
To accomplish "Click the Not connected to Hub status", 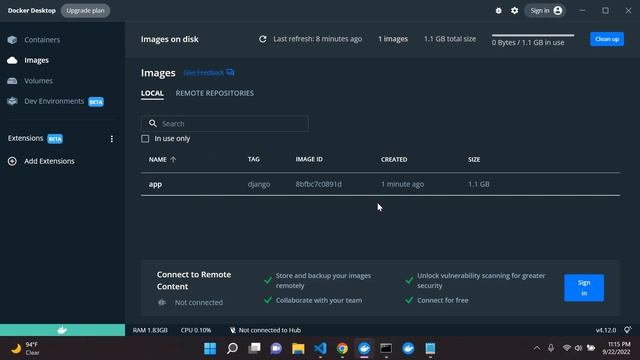I will 265,330.
